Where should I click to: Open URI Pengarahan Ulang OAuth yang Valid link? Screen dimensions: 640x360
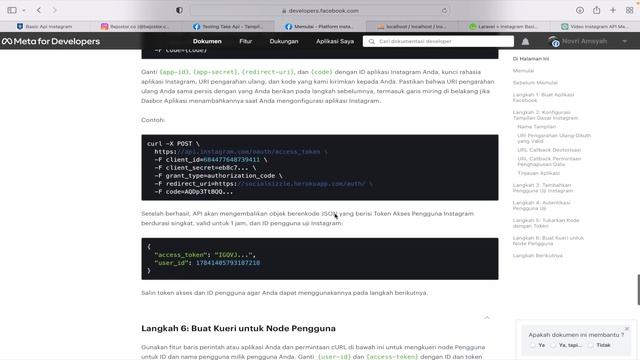click(x=554, y=138)
